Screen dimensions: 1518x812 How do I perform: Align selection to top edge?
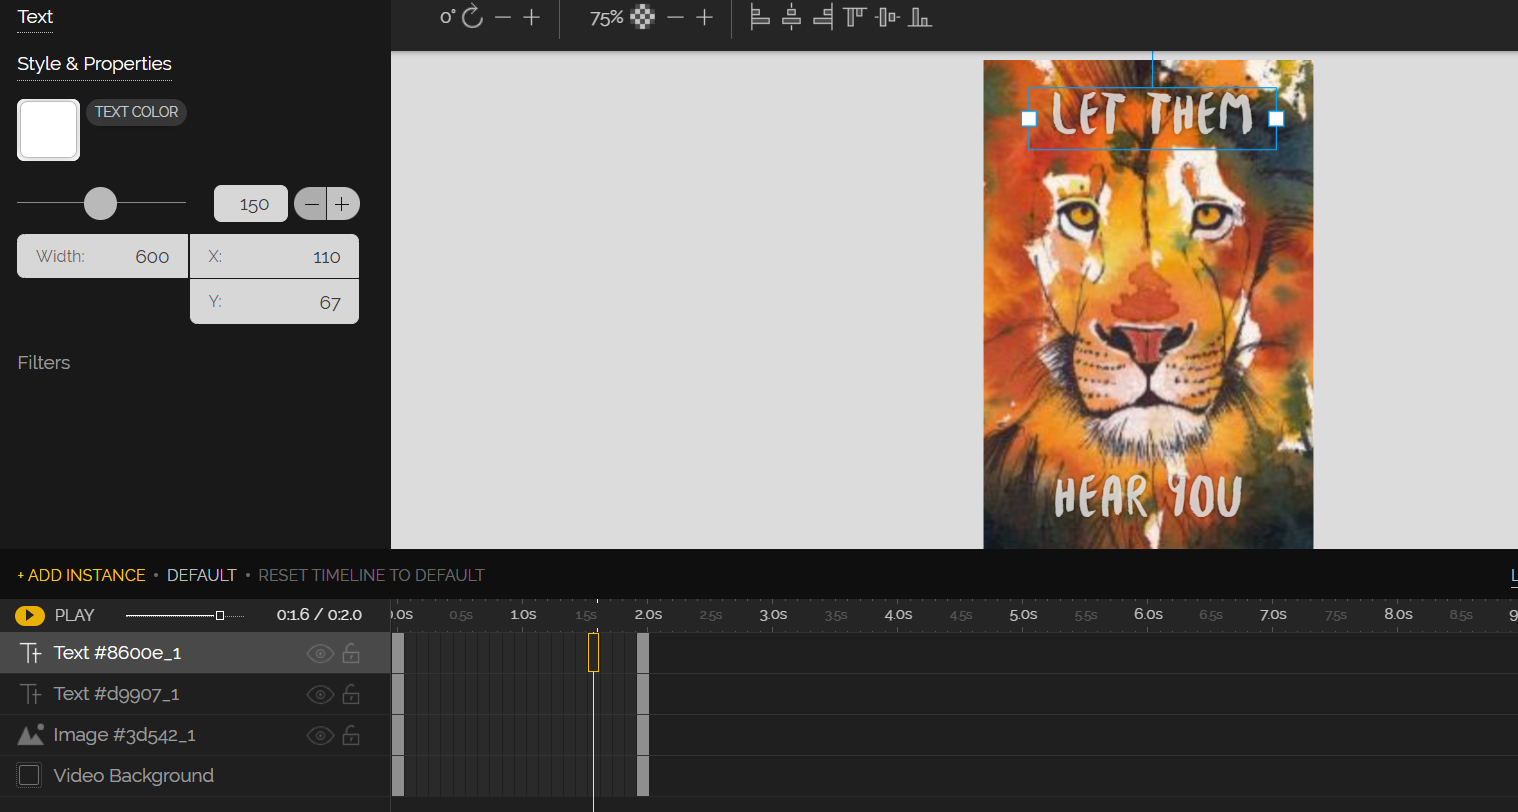tap(854, 17)
